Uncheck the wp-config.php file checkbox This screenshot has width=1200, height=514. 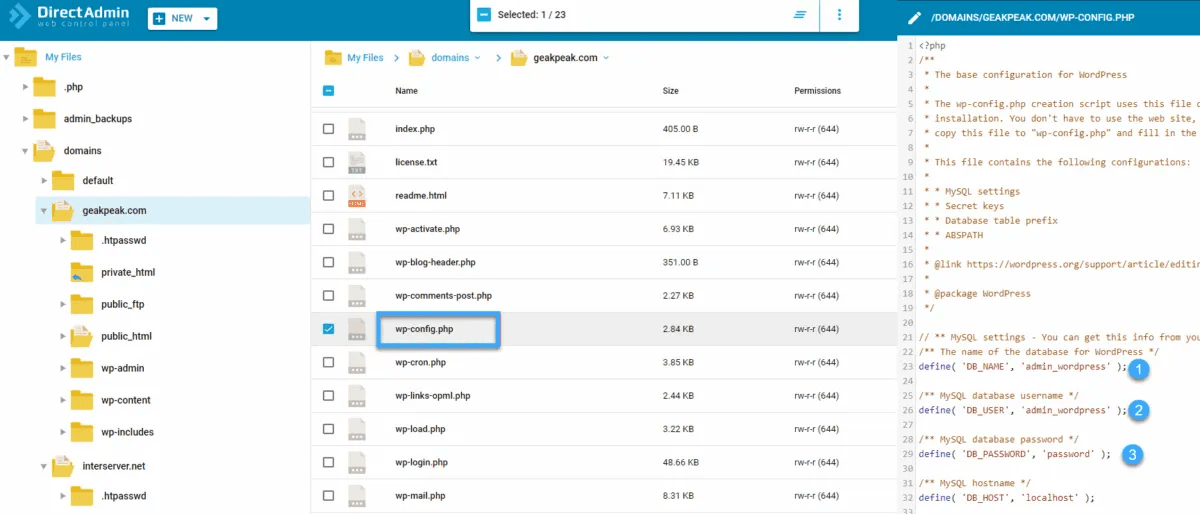tap(328, 329)
